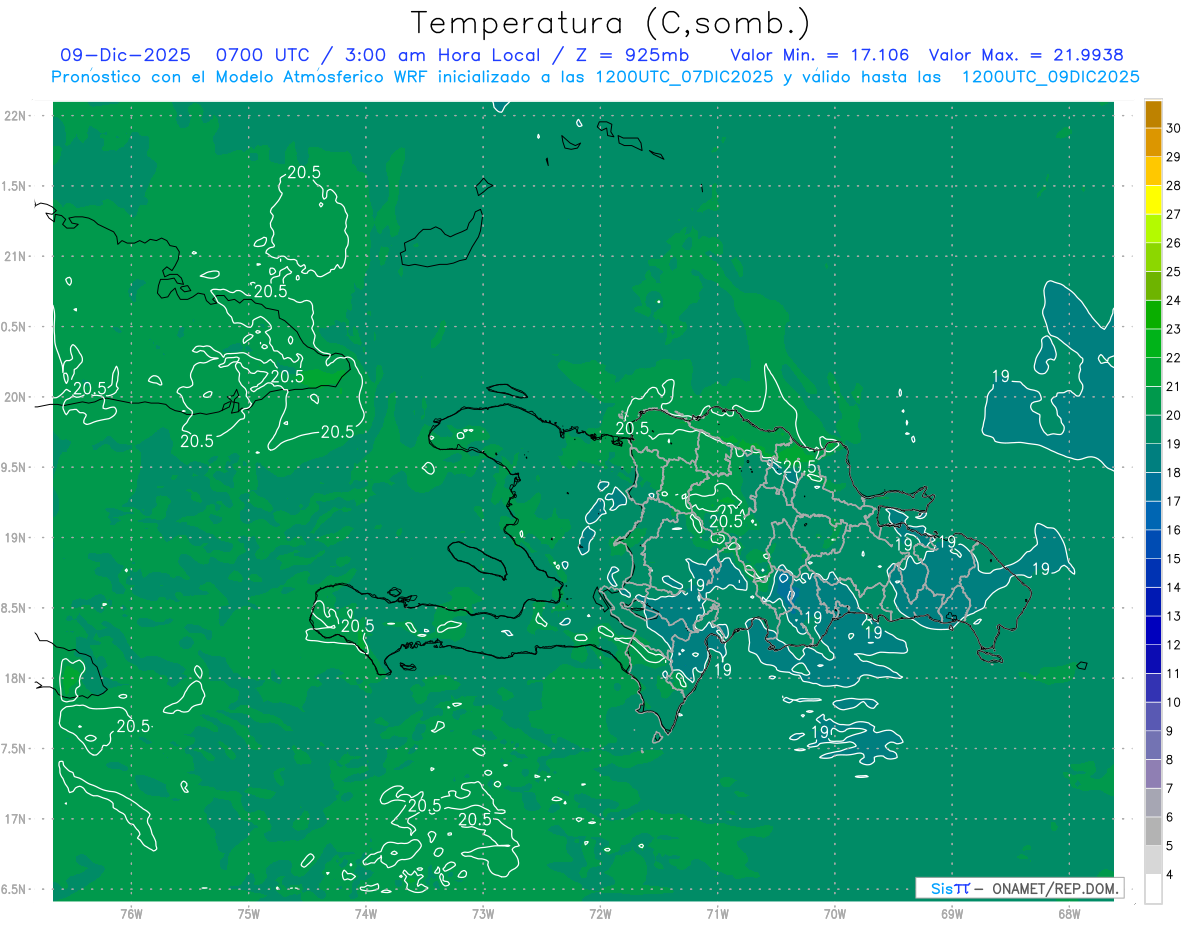Select the '09-Dic-2025' forecast date text
Screen dimensions: 1200x927
(x=124, y=55)
